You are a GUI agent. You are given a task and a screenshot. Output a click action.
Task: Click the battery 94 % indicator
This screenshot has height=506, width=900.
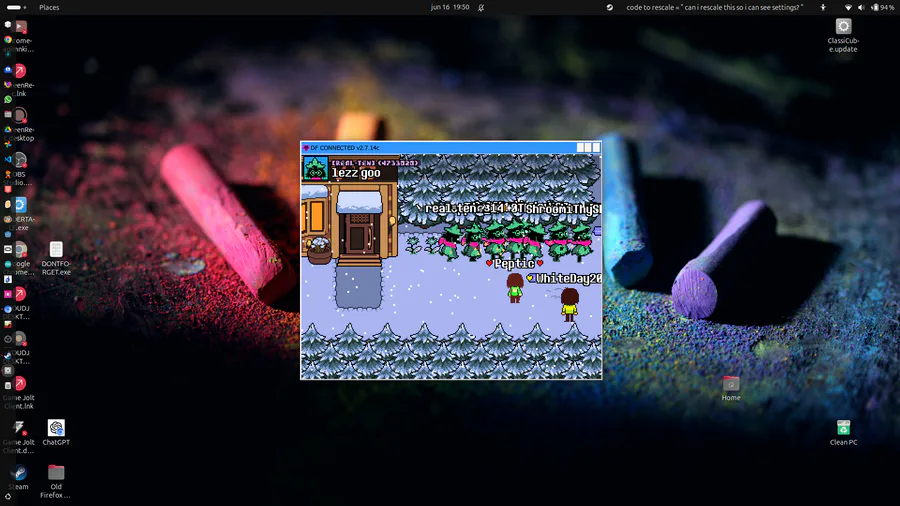click(882, 7)
